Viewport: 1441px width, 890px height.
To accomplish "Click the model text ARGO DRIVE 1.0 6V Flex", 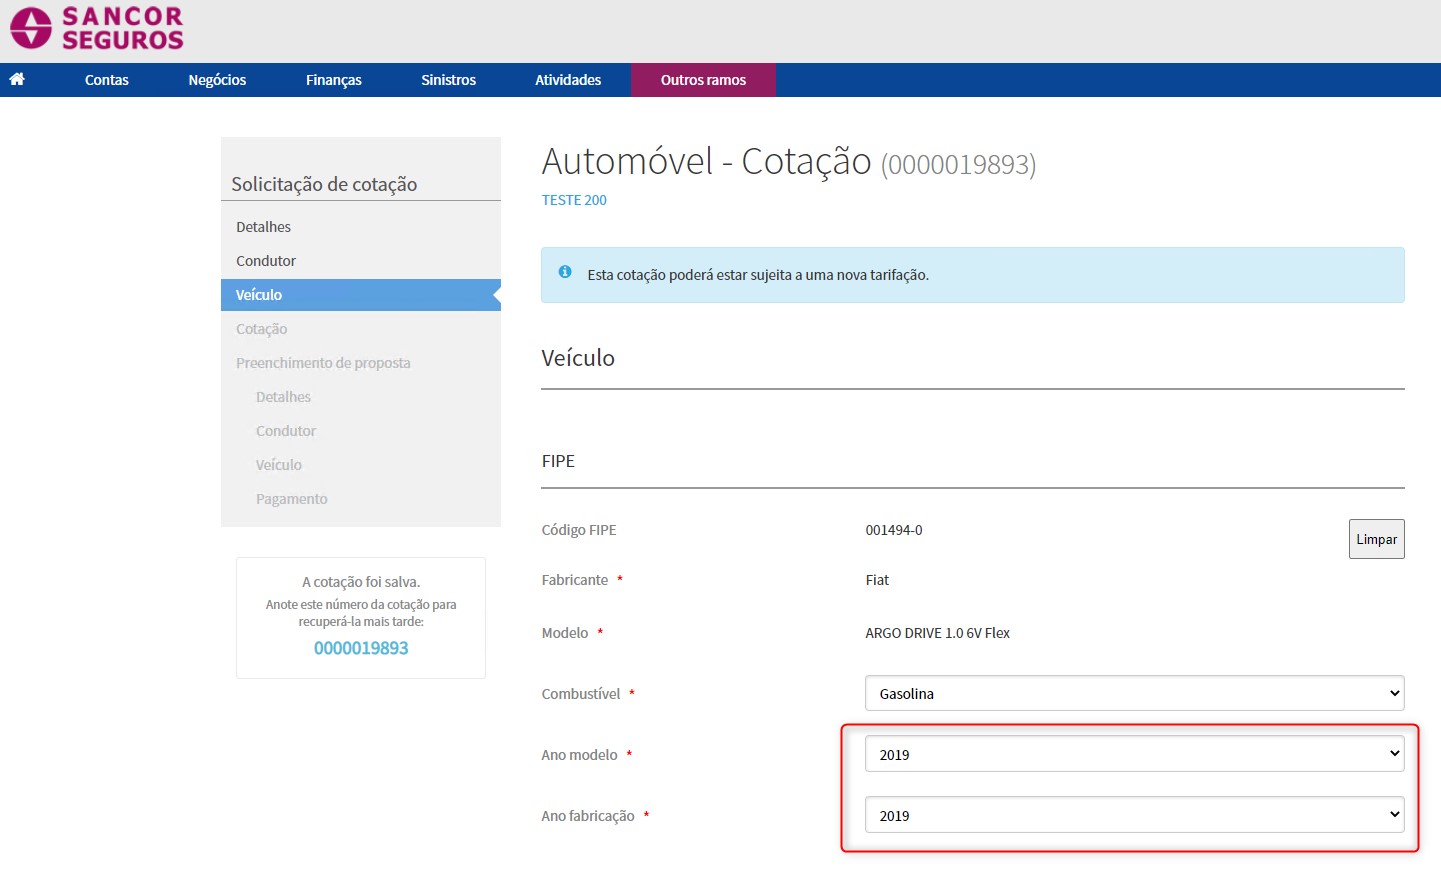I will [938, 633].
